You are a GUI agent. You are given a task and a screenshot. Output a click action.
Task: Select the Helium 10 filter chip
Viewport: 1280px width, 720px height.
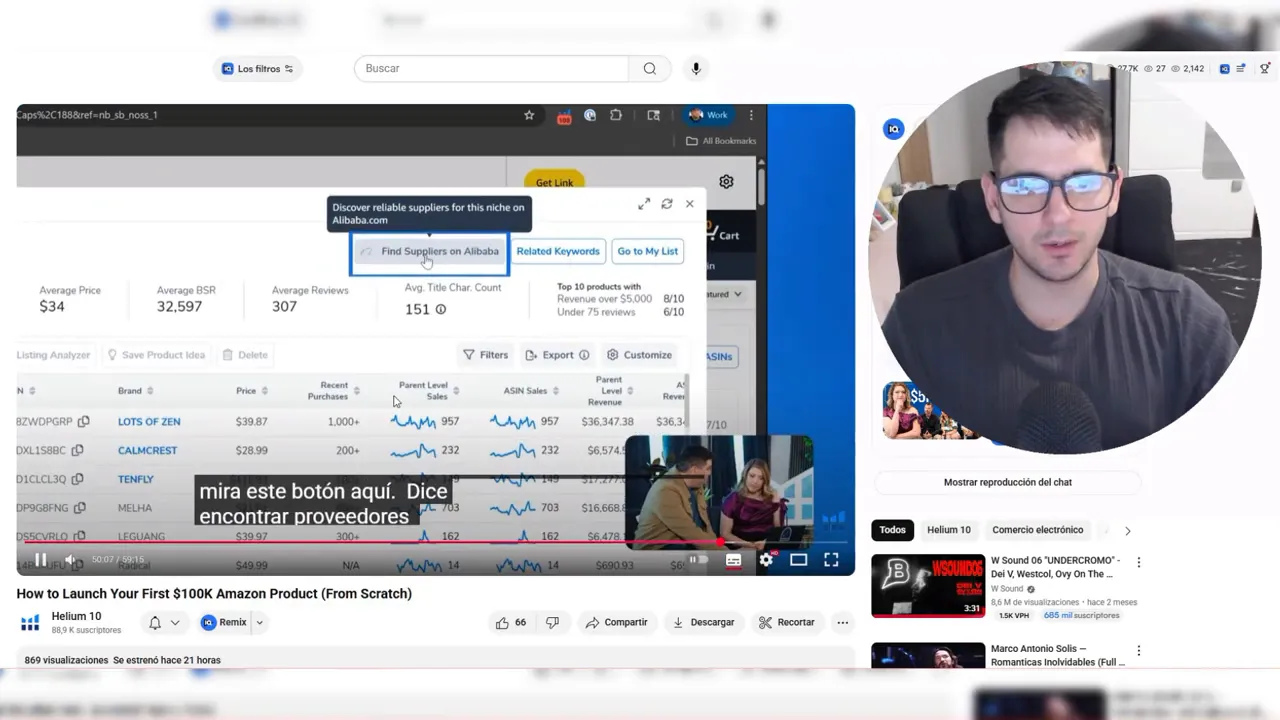948,530
